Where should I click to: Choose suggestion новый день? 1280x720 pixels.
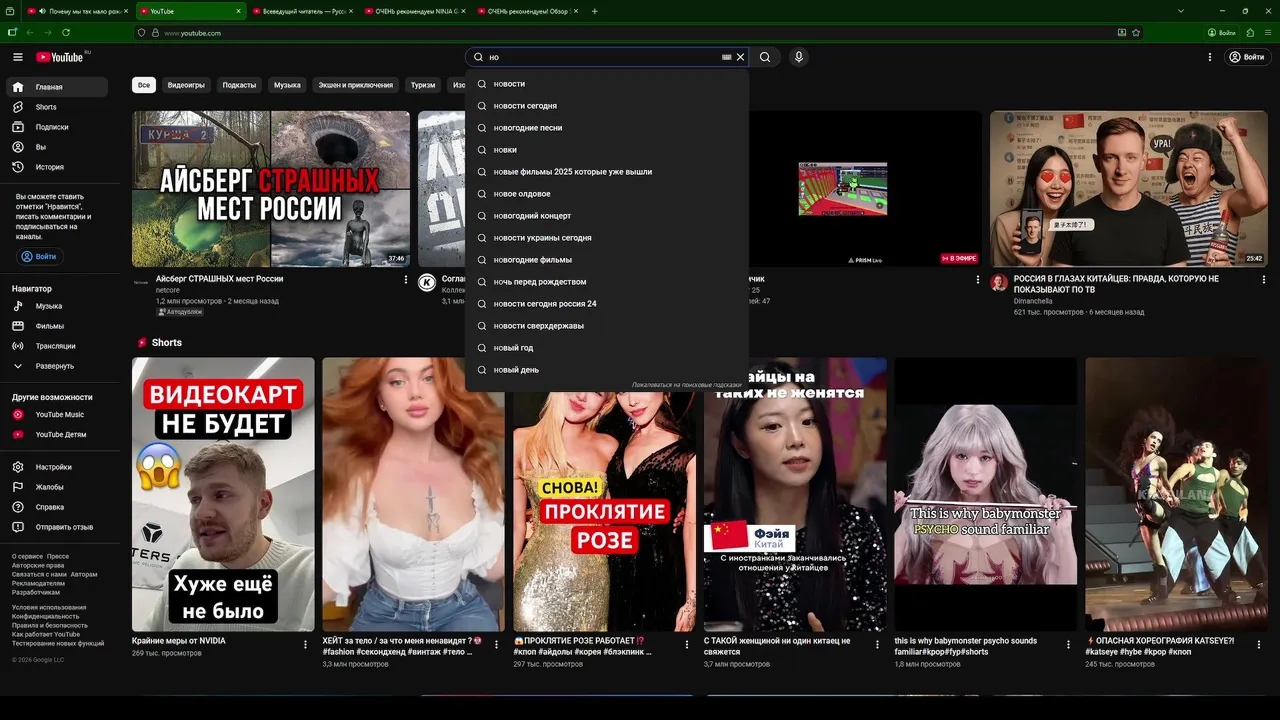click(607, 370)
